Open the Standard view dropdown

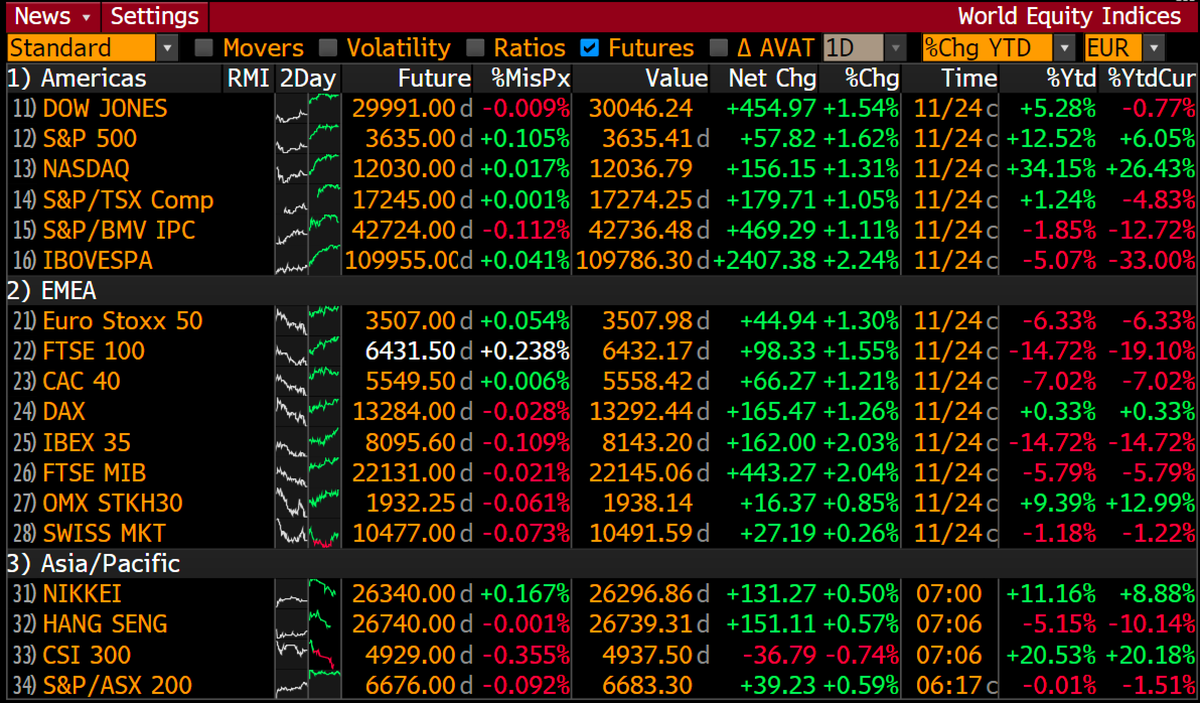[91, 48]
